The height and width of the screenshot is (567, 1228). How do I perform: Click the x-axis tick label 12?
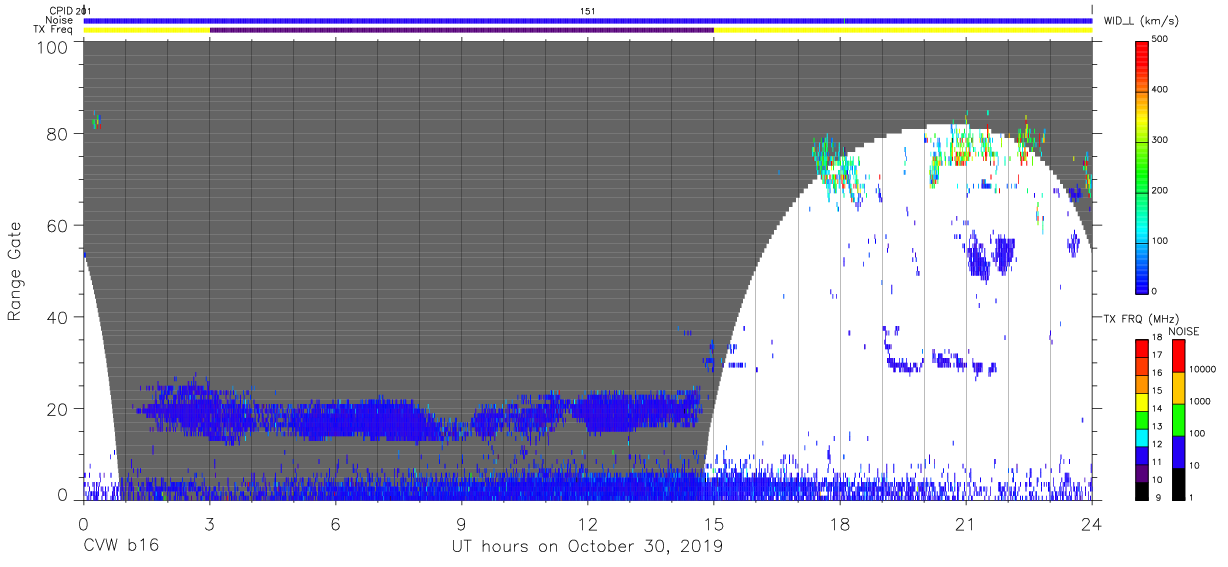pyautogui.click(x=587, y=524)
